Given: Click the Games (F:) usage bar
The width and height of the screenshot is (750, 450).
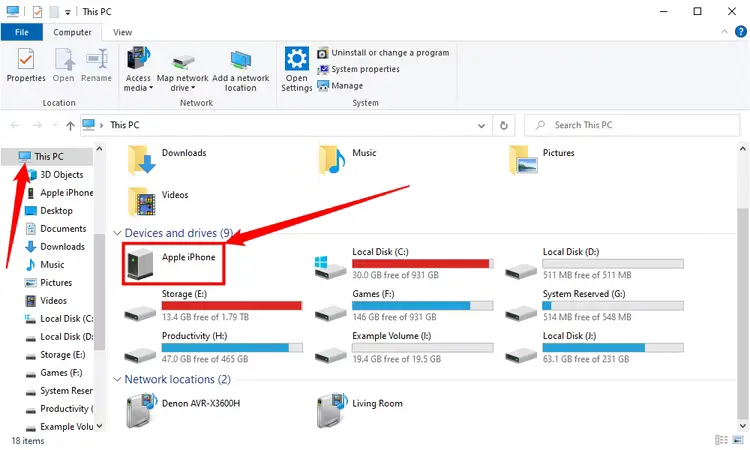Looking at the screenshot, I should pyautogui.click(x=422, y=306).
